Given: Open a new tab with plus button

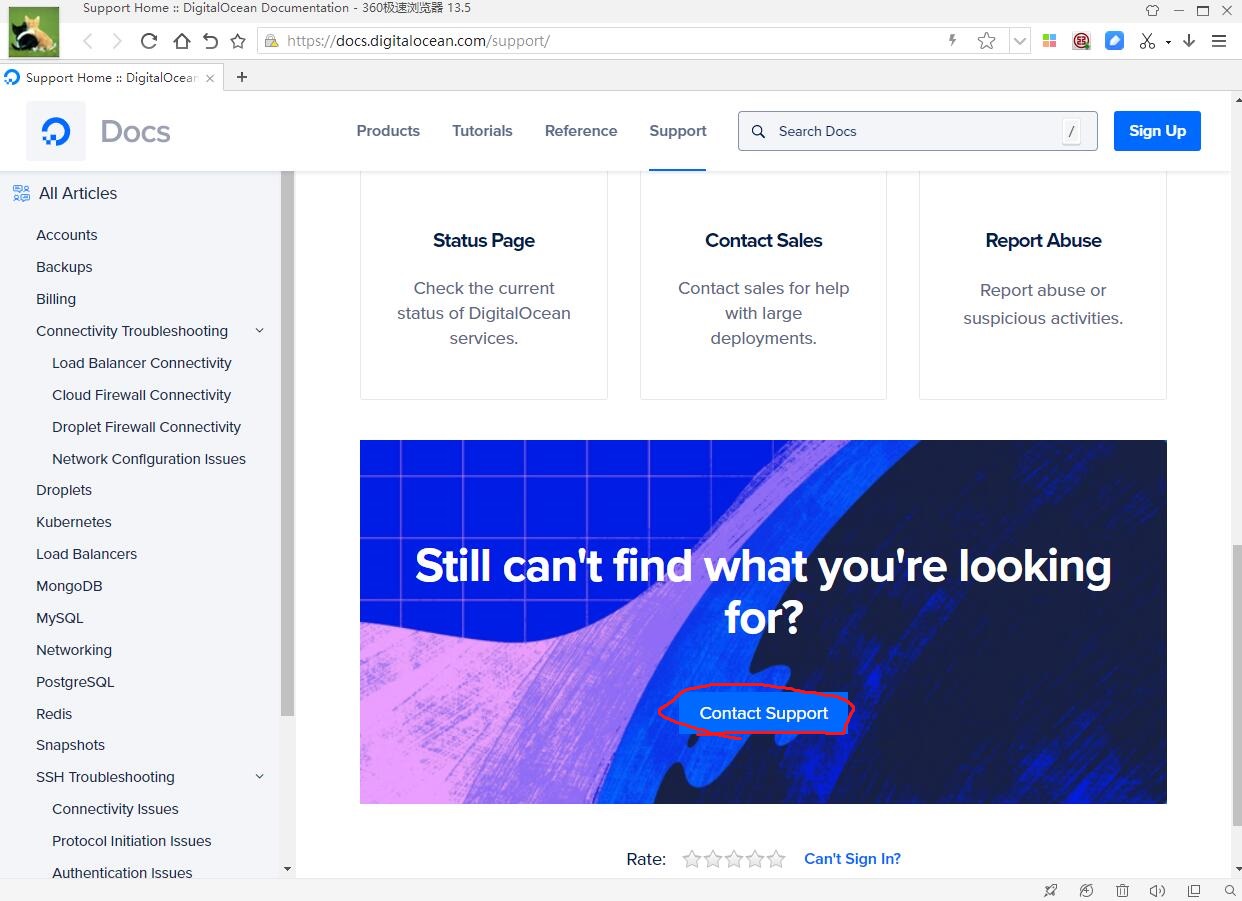Looking at the screenshot, I should [x=242, y=77].
